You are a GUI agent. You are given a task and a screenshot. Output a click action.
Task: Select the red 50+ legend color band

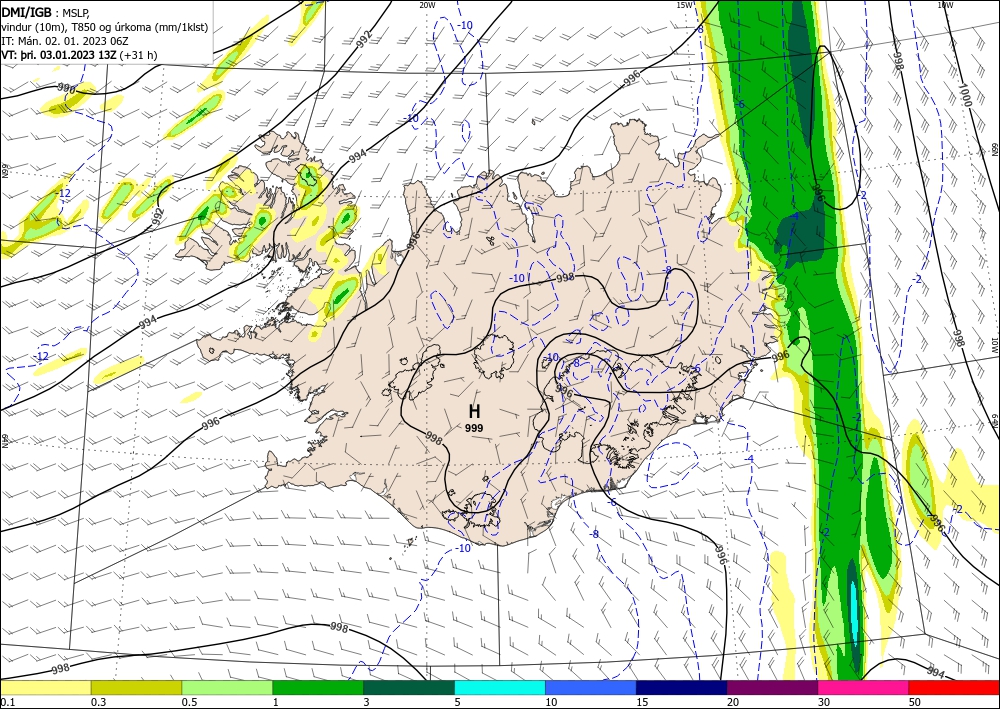(954, 687)
